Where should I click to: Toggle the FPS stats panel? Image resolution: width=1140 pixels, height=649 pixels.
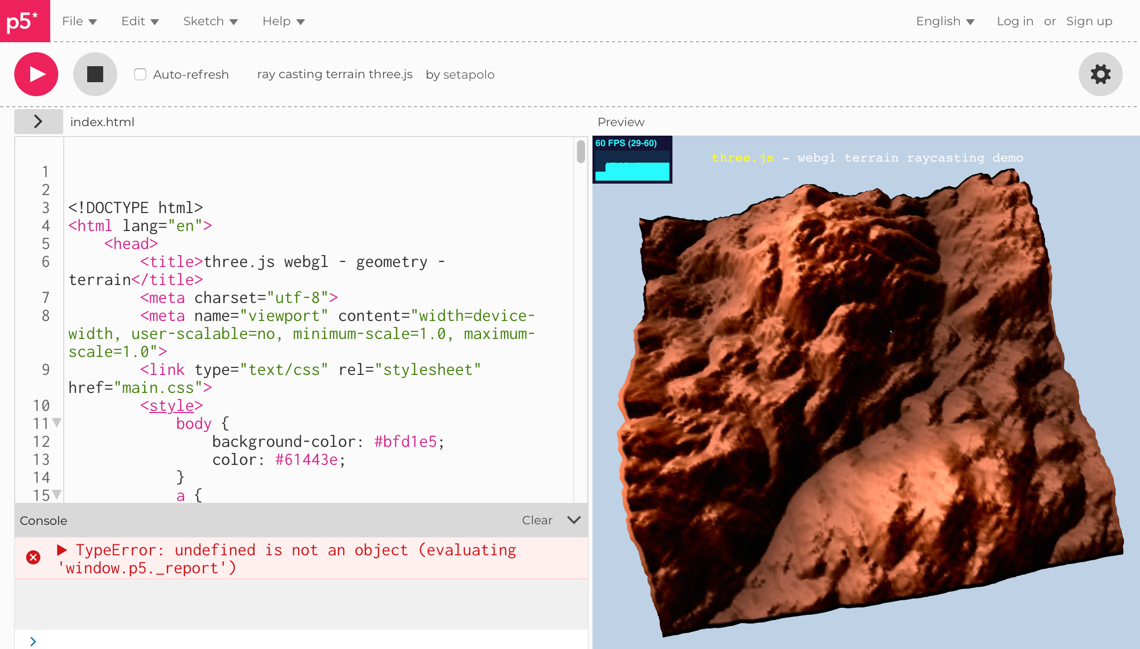[x=633, y=160]
